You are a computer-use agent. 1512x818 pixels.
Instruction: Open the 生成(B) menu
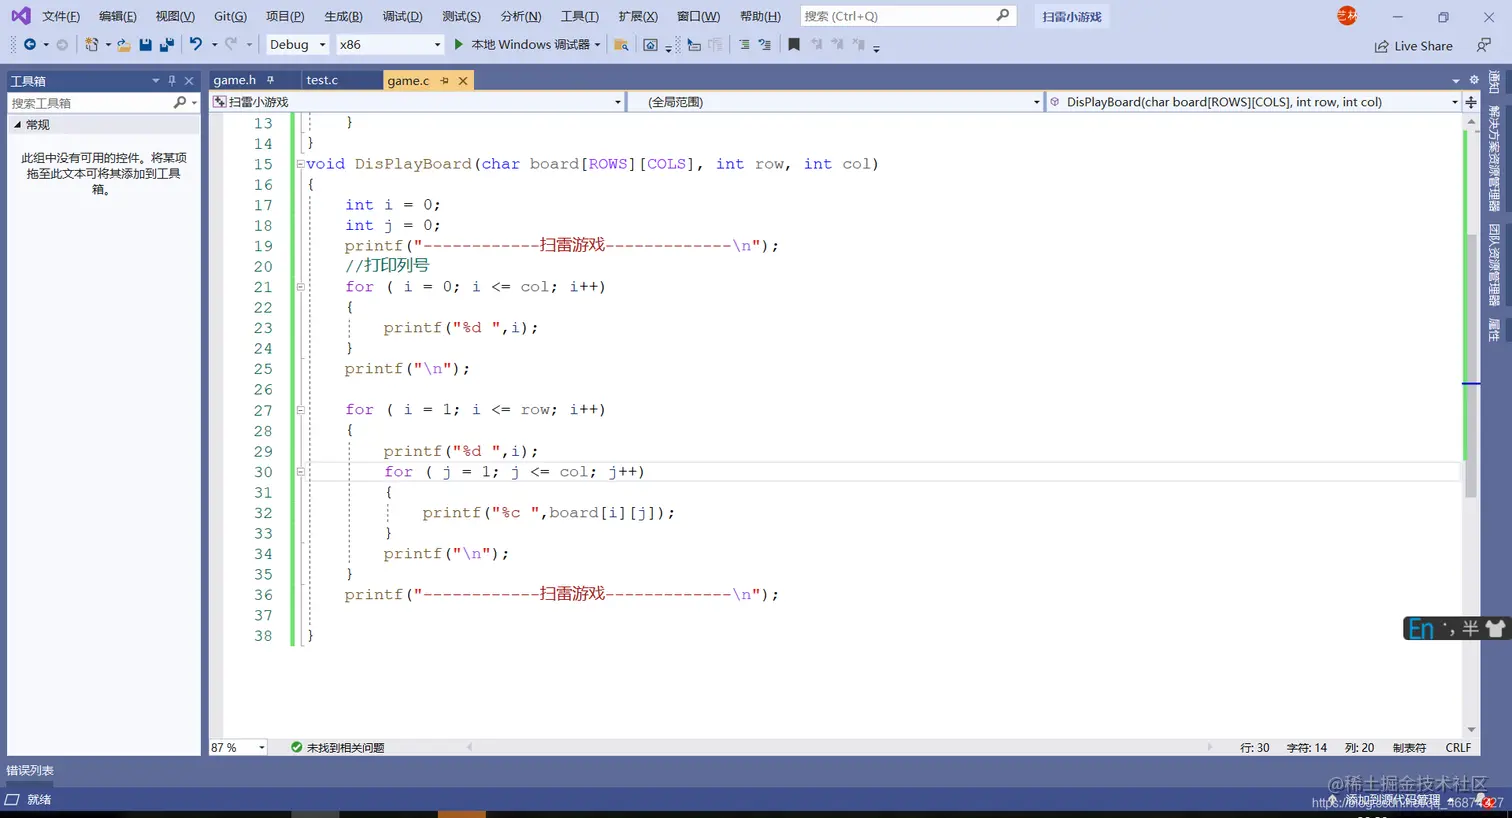tap(343, 16)
